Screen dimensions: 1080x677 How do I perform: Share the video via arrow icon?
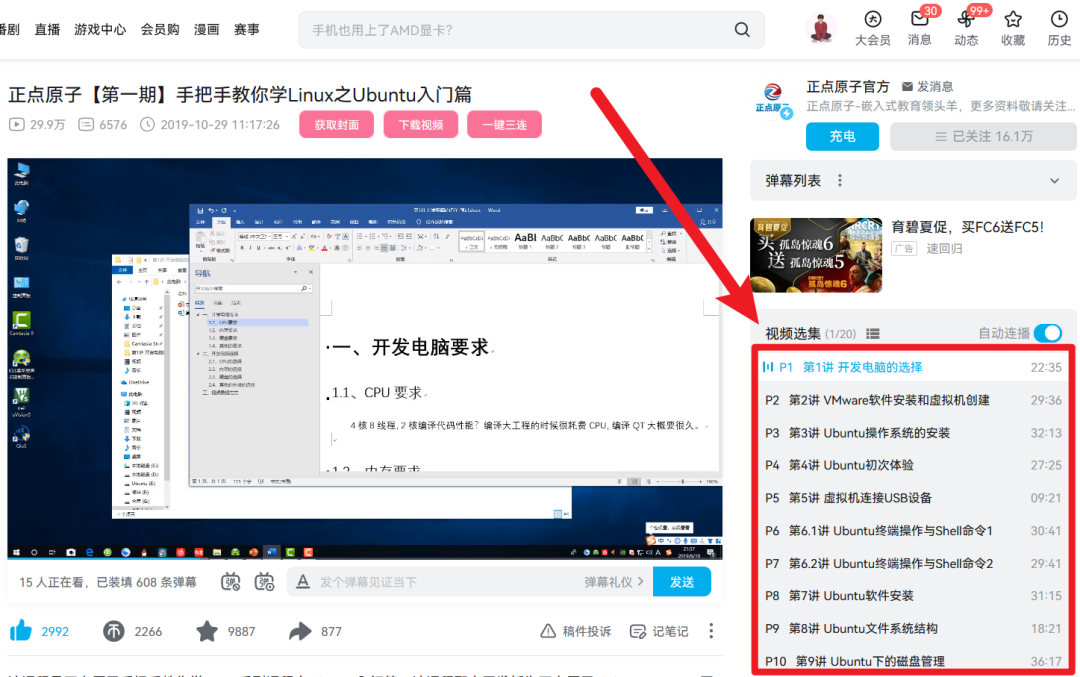[300, 631]
